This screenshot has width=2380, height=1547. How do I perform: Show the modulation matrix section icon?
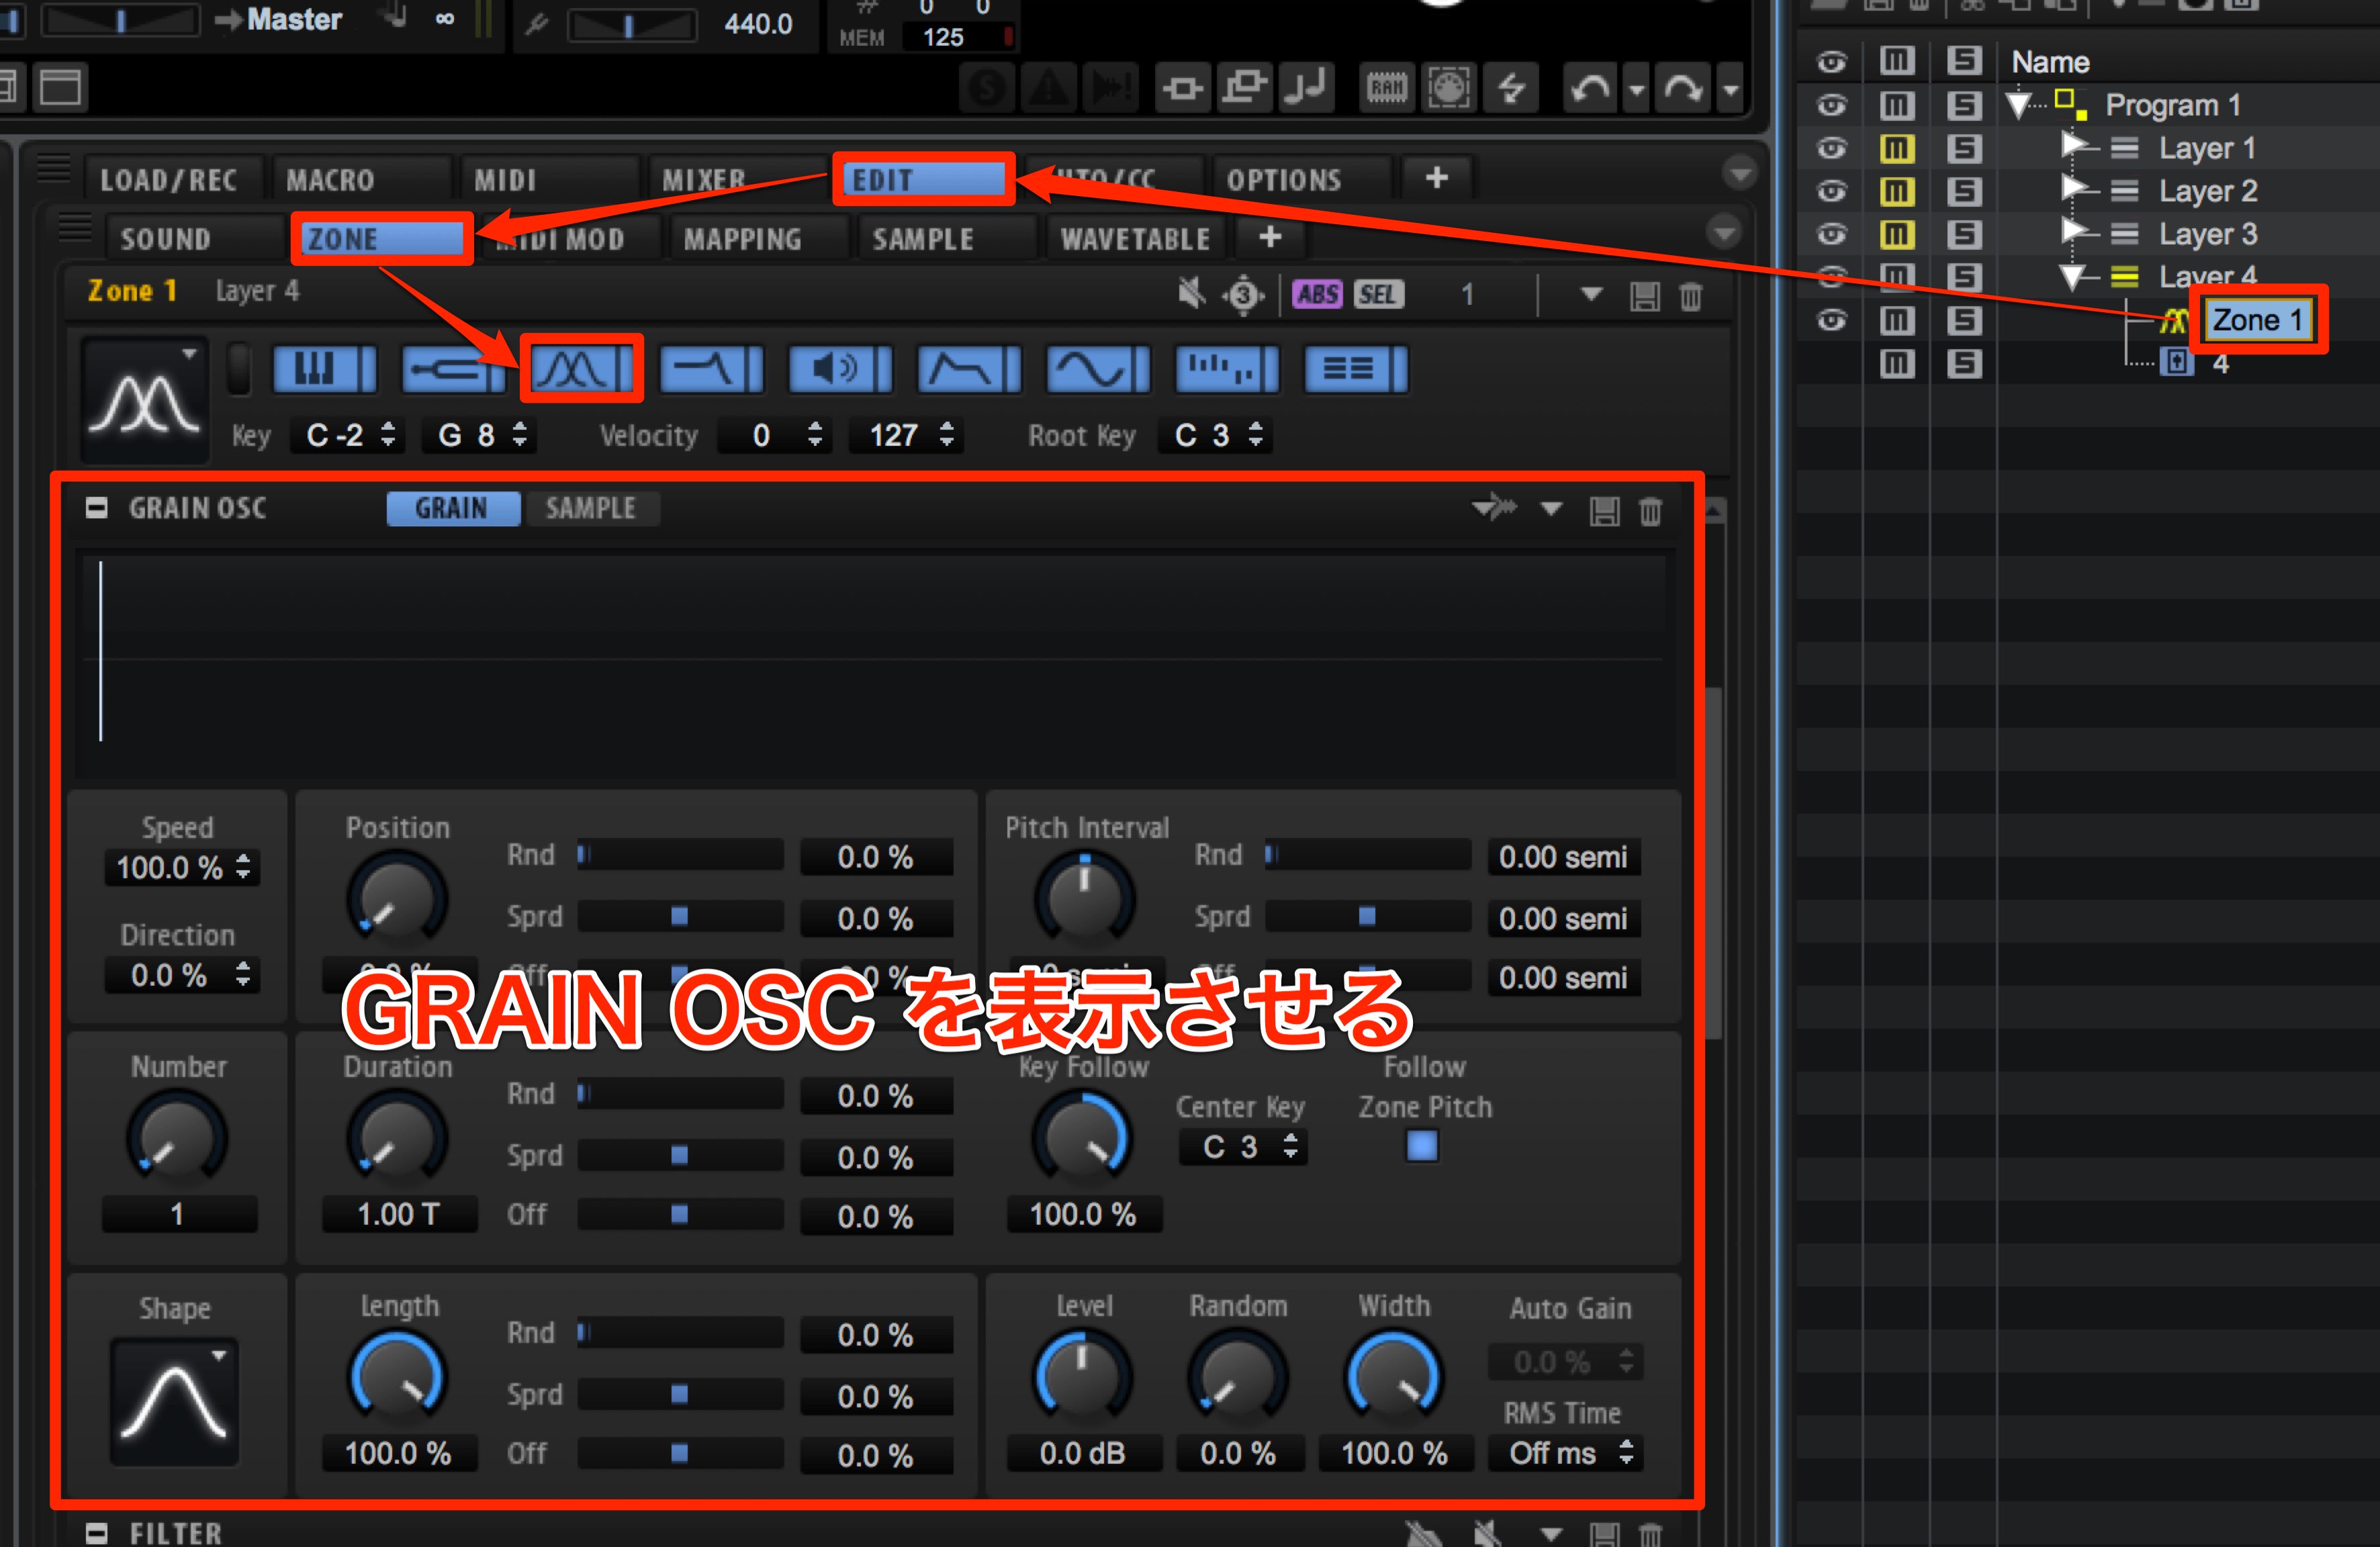pos(1356,369)
